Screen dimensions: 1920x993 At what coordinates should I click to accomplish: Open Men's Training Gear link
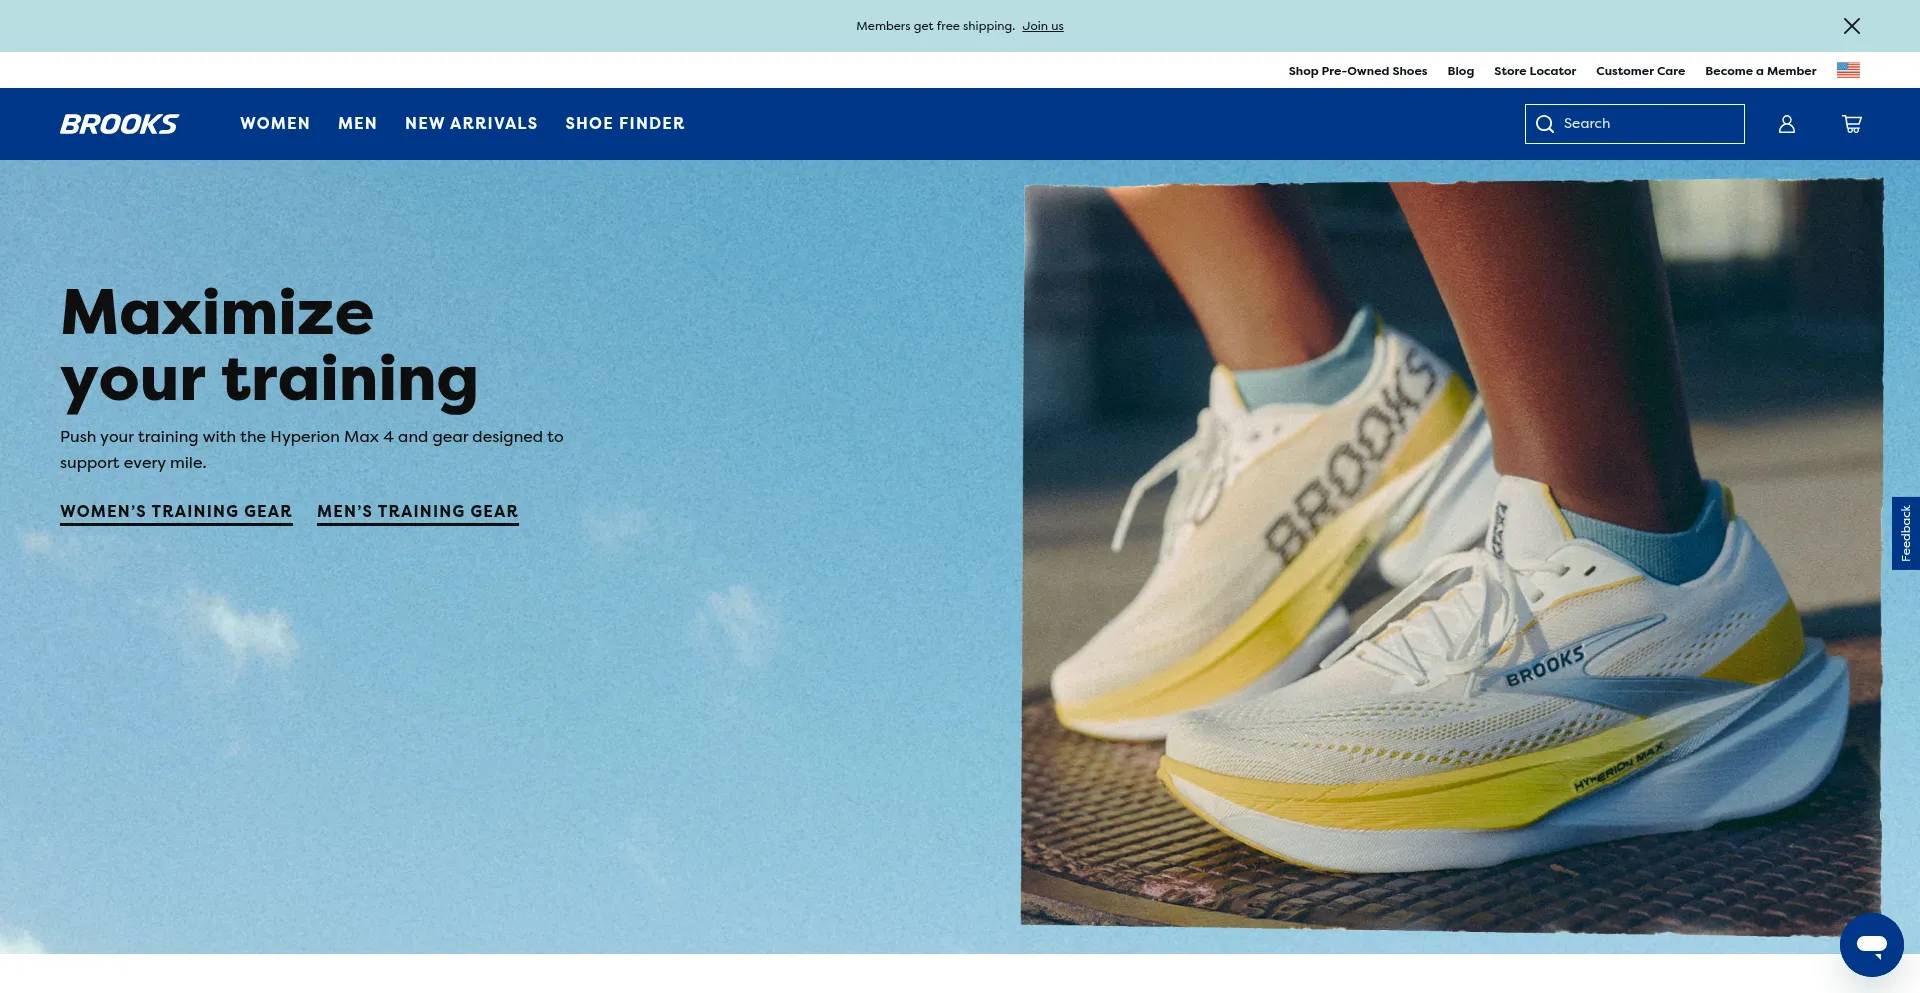coord(418,512)
